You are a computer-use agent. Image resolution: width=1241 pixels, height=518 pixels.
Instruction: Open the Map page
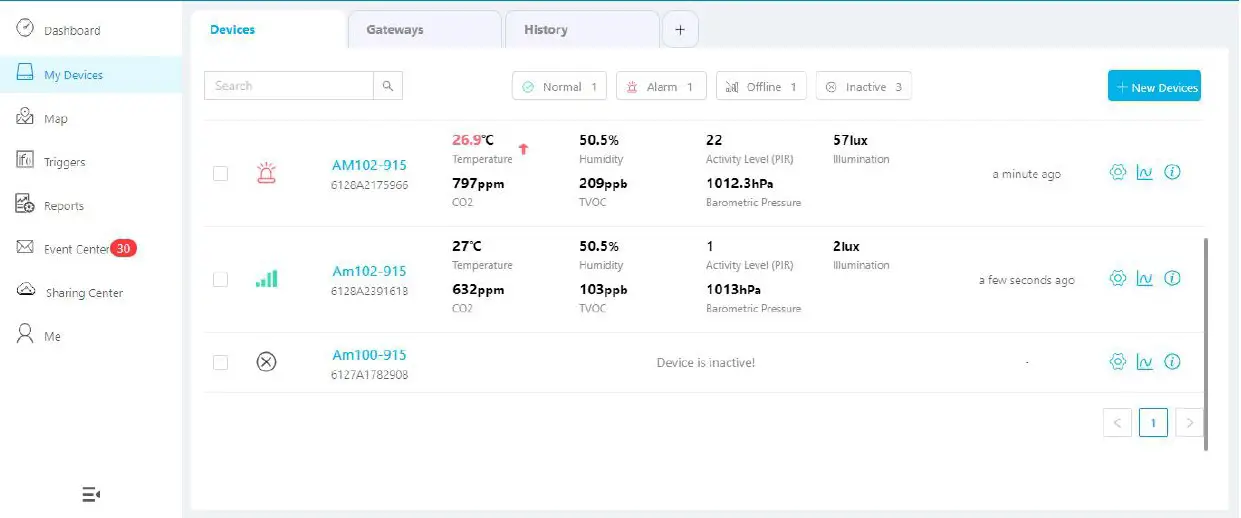pyautogui.click(x=56, y=118)
